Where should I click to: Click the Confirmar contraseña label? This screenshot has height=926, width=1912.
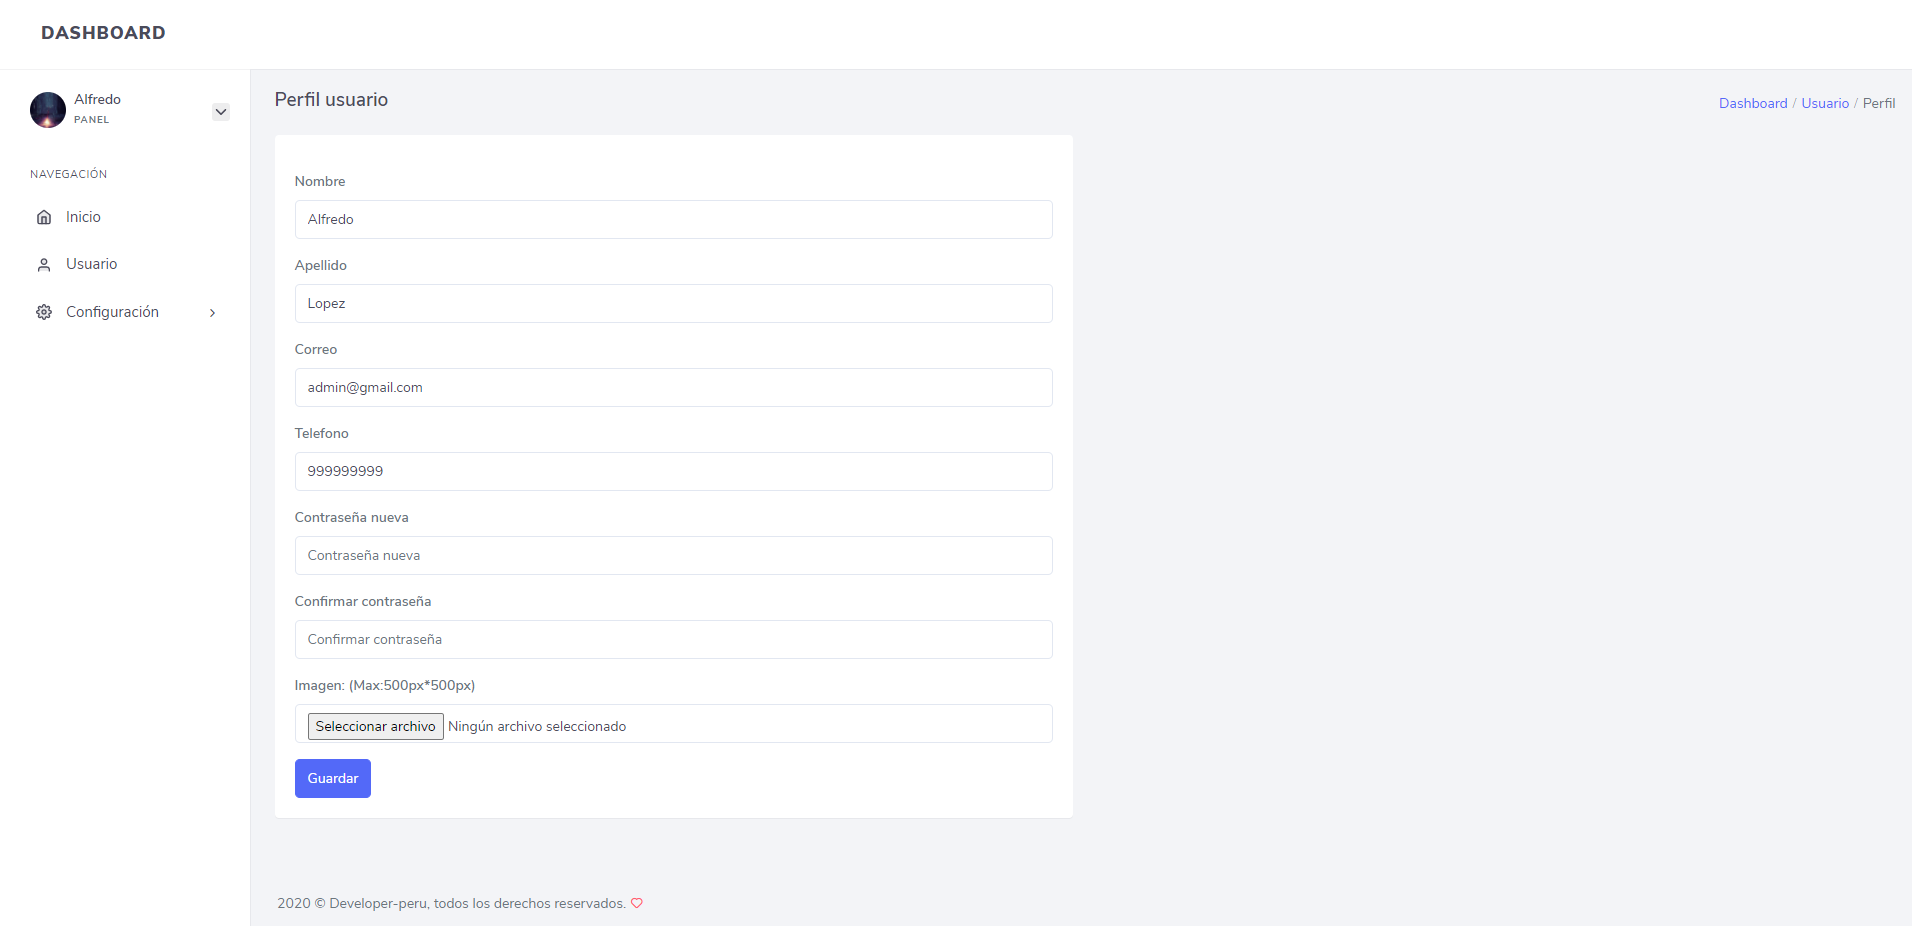coord(363,601)
